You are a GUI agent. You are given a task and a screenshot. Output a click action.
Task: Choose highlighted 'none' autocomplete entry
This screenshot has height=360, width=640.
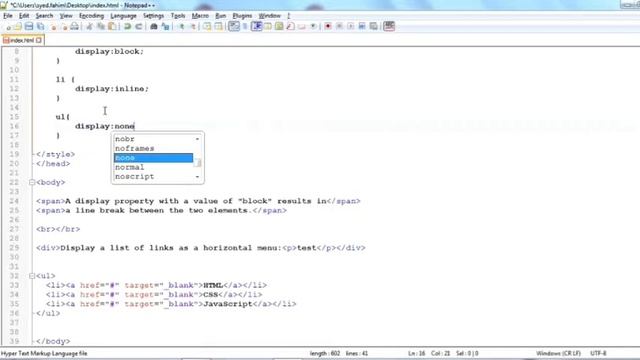point(153,158)
